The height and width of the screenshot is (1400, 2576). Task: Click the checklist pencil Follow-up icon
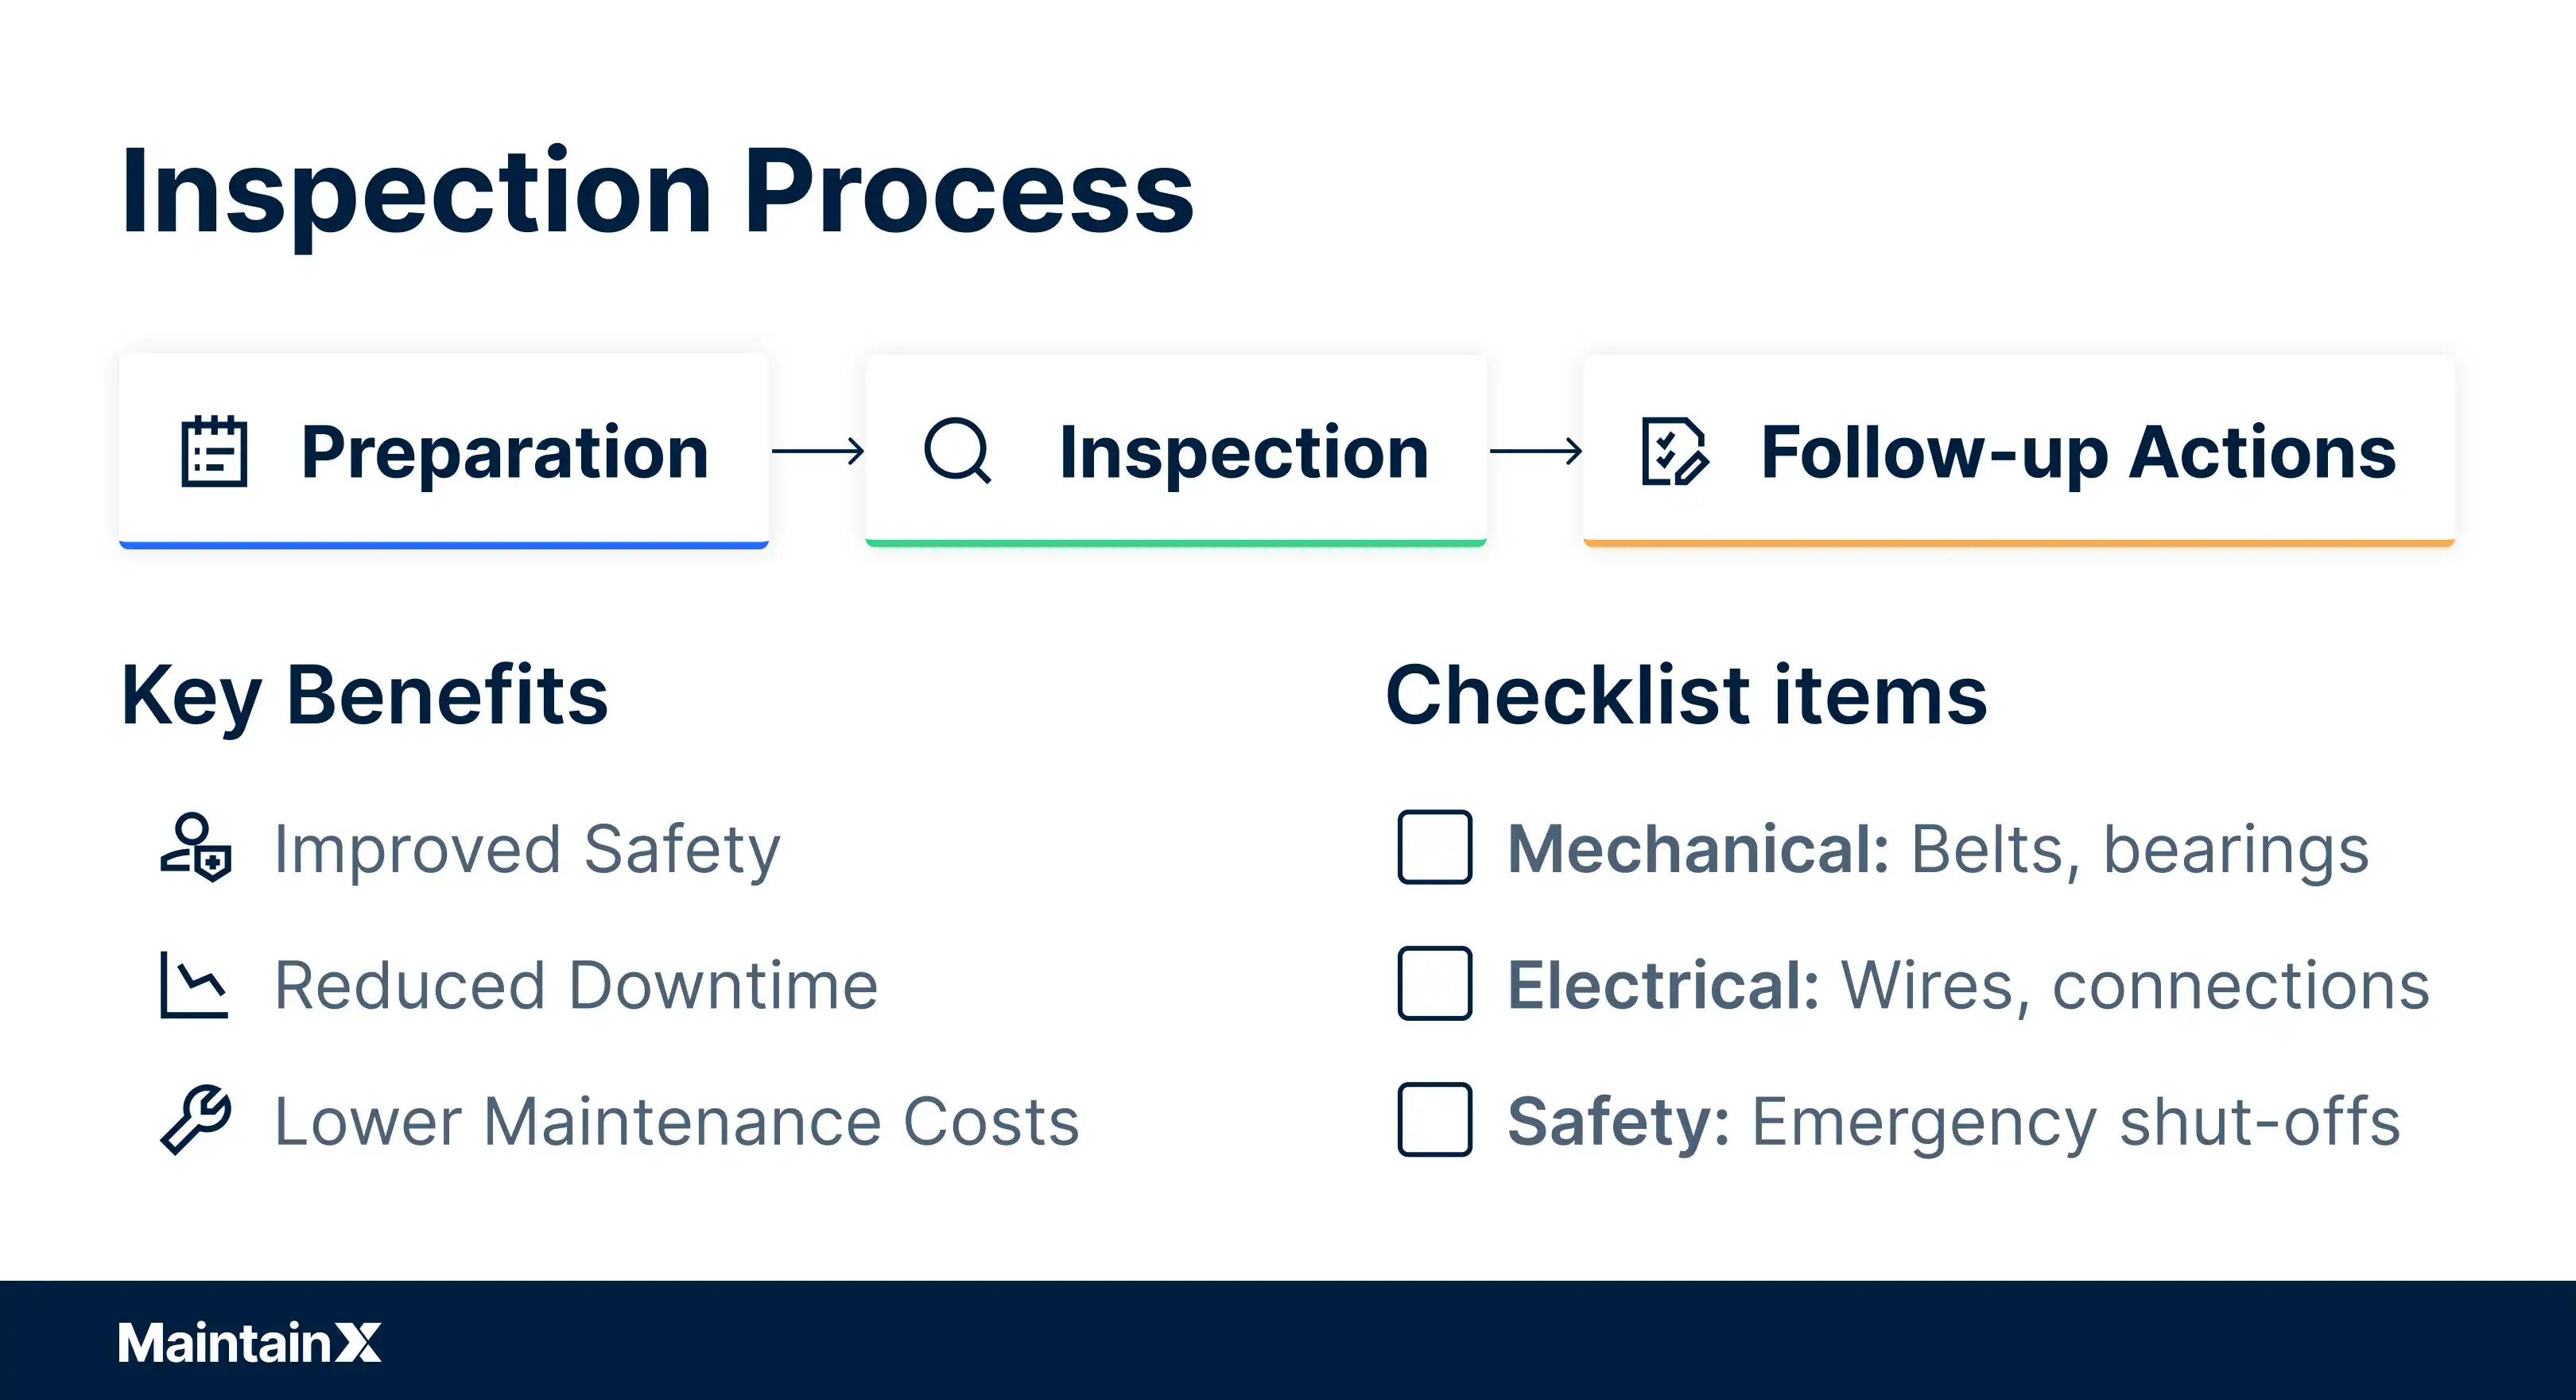tap(1675, 451)
